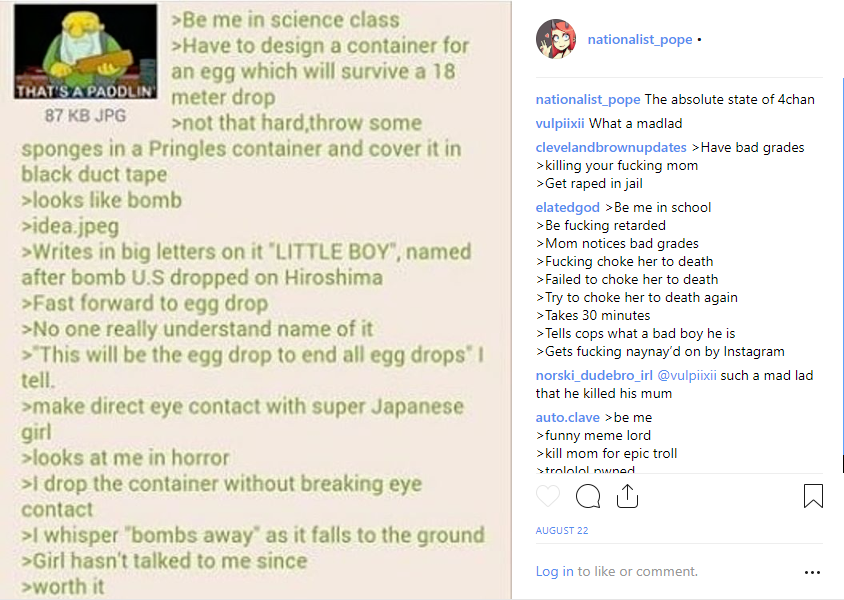Click the 4chan greentext post image

[256, 300]
